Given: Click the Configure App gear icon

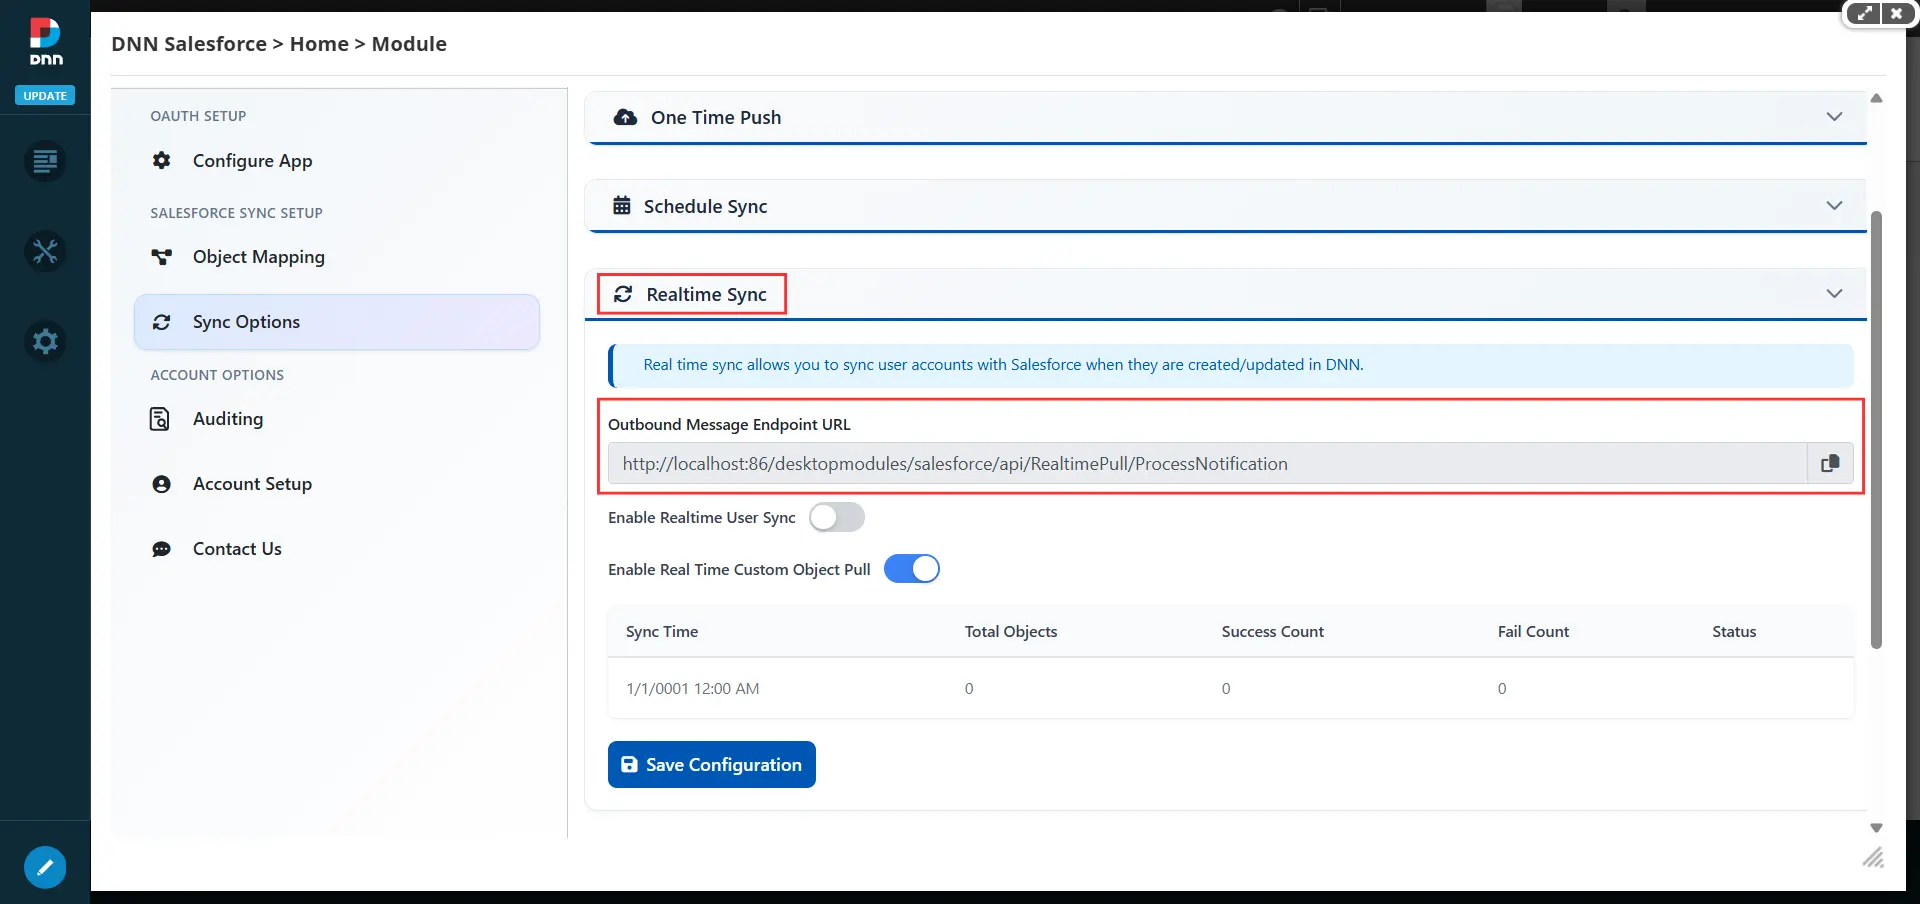Looking at the screenshot, I should point(161,160).
